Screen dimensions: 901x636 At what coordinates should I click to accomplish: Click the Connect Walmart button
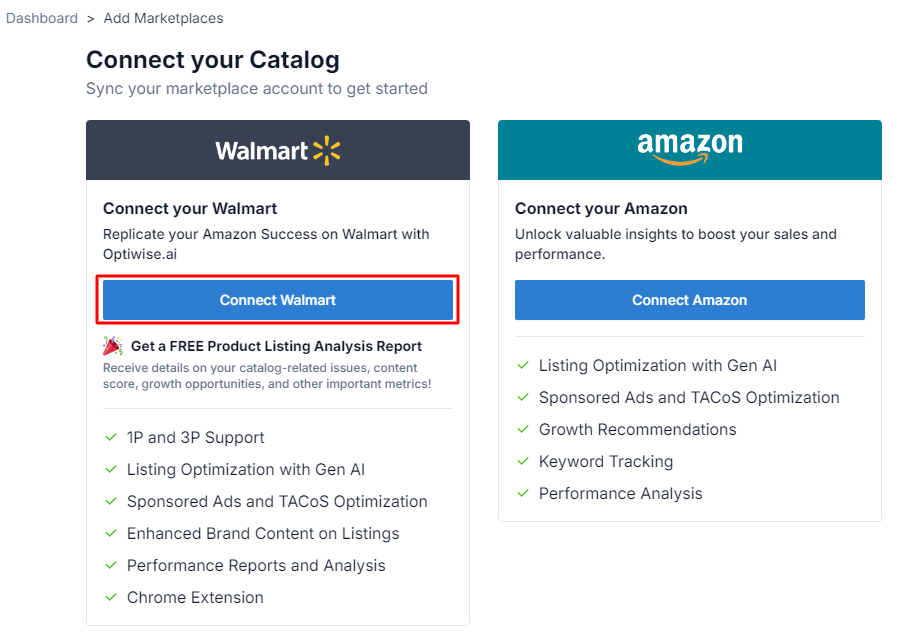pyautogui.click(x=278, y=300)
